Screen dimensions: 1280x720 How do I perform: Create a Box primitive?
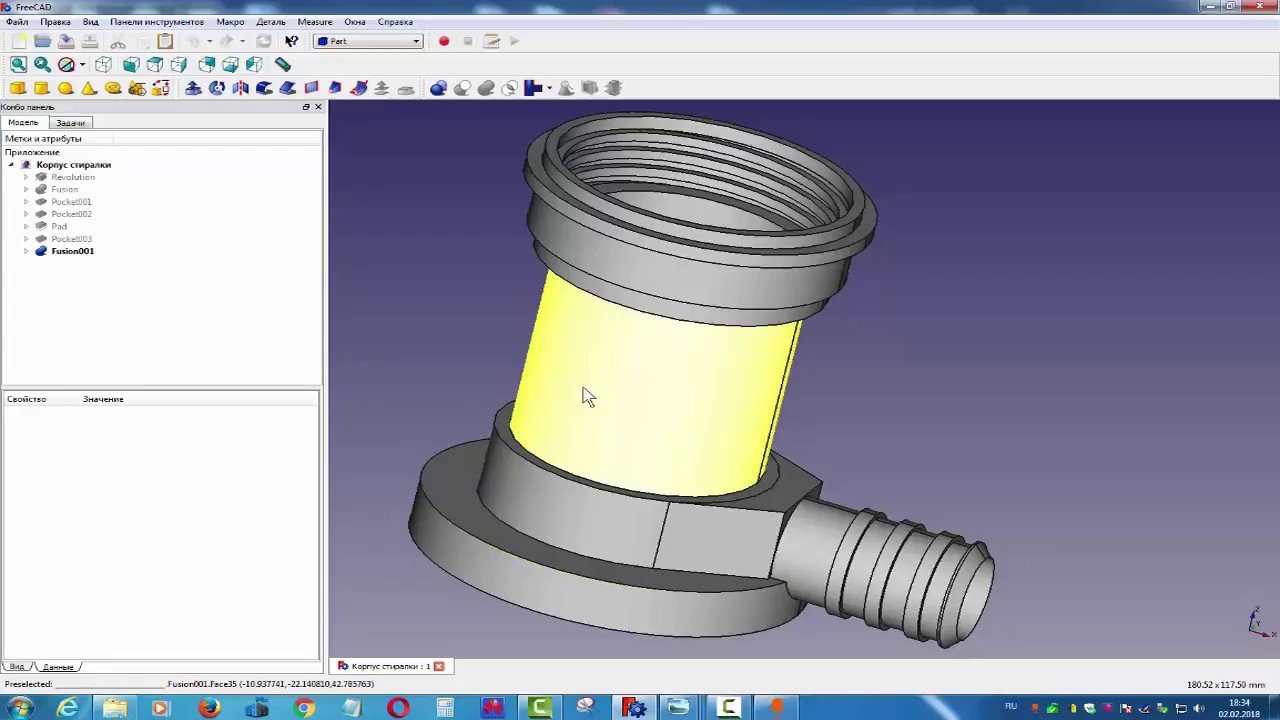point(18,88)
